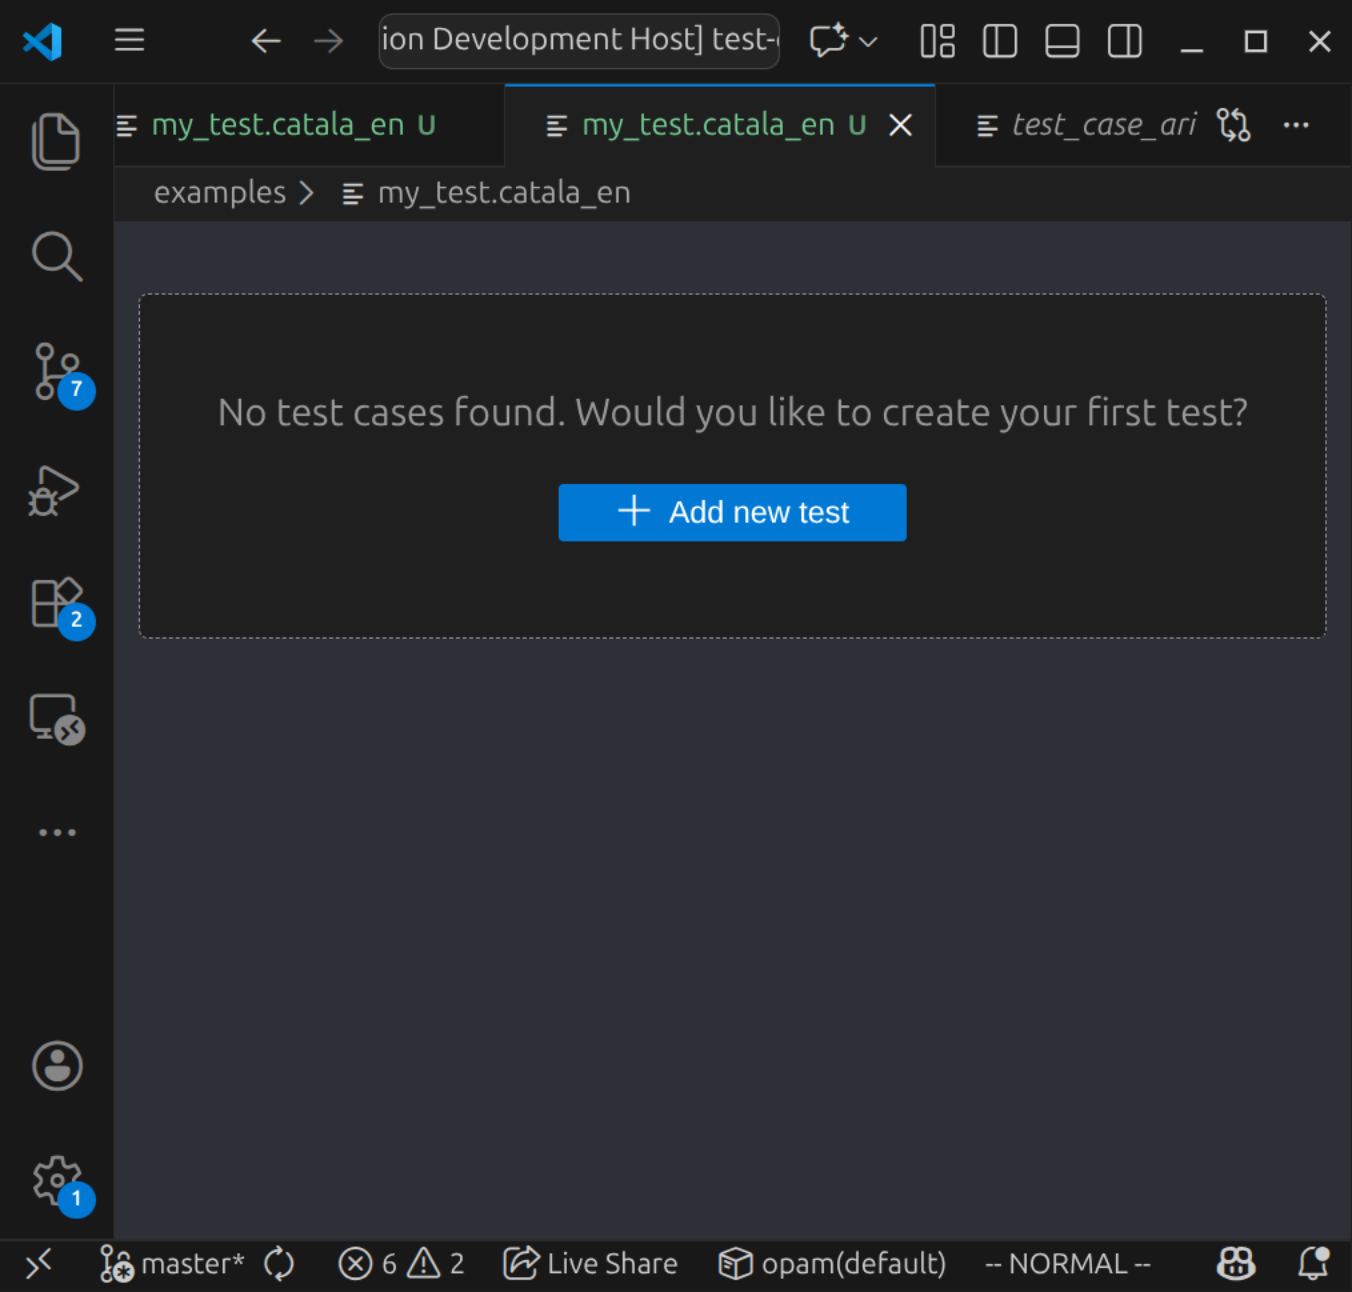The image size is (1352, 1292).
Task: Click the Add new test button
Action: [732, 512]
